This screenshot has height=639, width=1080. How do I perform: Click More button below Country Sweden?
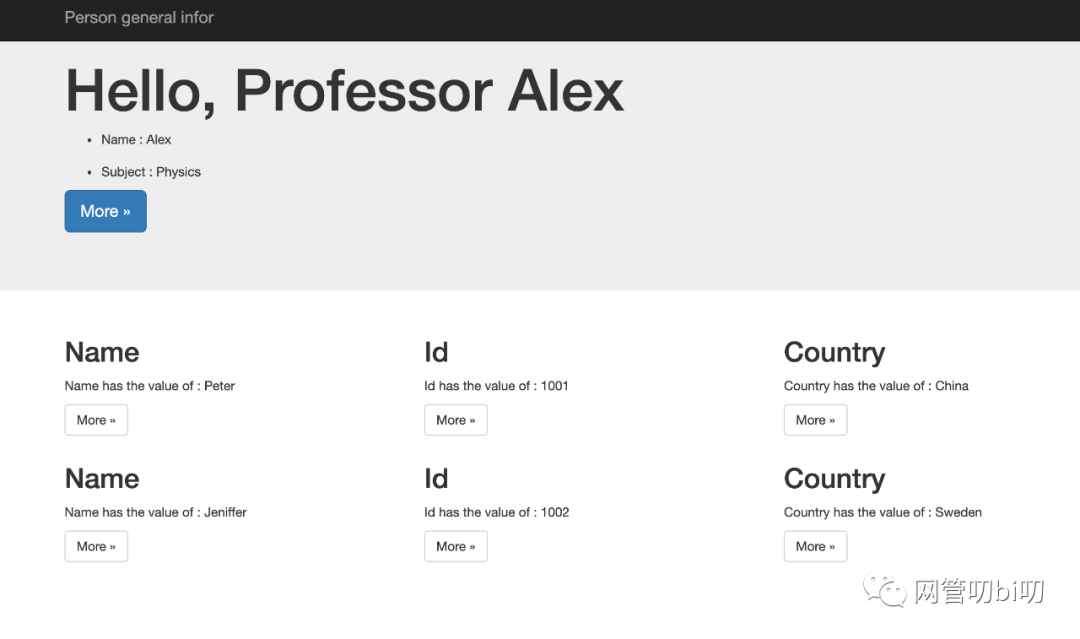click(816, 547)
